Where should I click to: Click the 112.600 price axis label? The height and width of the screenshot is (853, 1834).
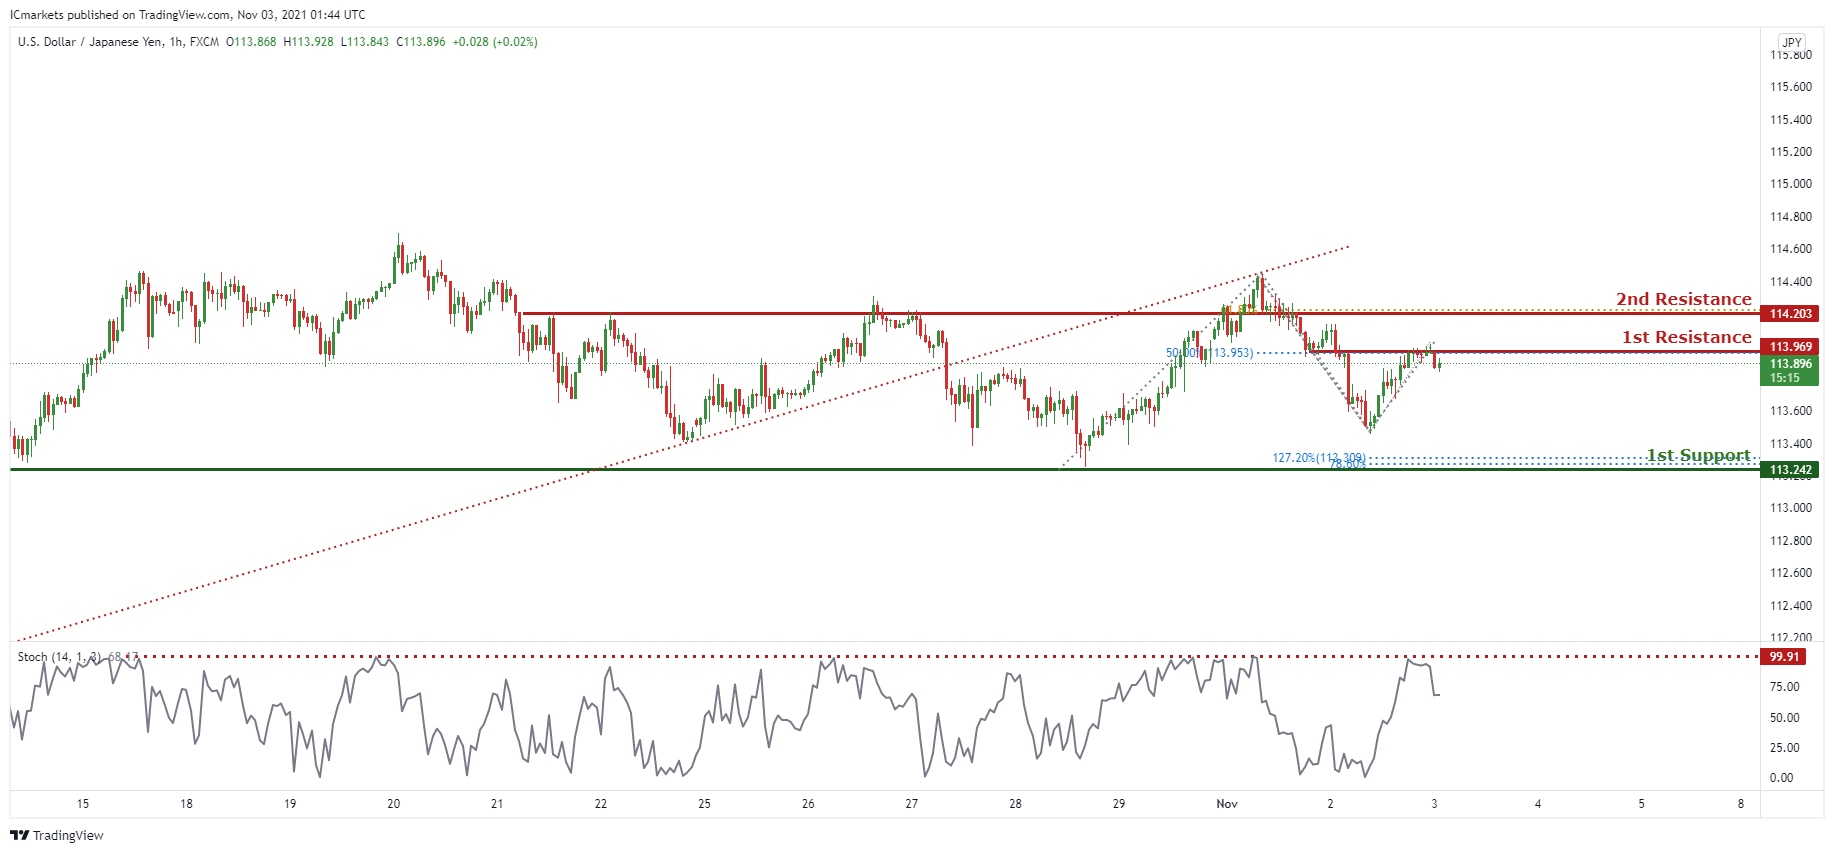pyautogui.click(x=1791, y=573)
